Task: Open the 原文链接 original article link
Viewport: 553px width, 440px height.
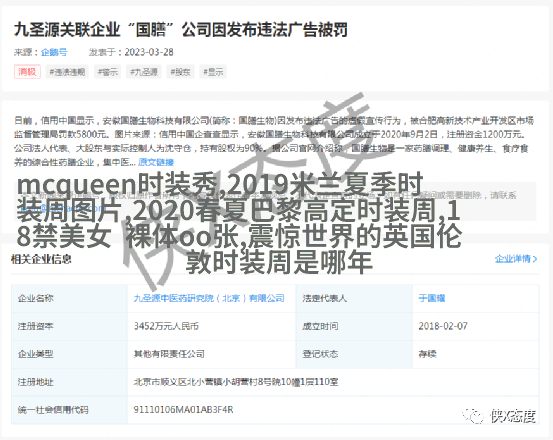Action: 156,162
